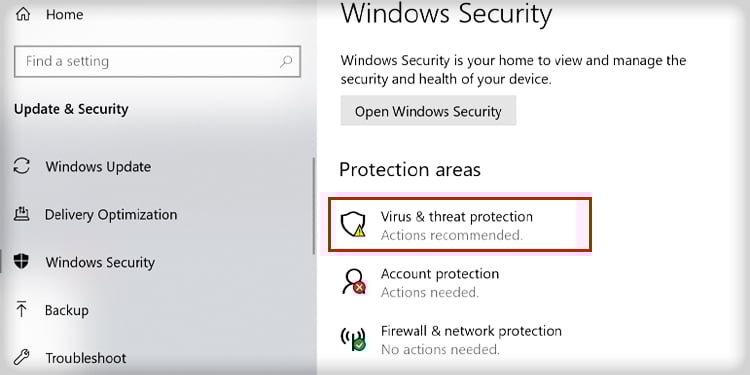750x375 pixels.
Task: Click the Firewall network antenna icon
Action: point(353,339)
